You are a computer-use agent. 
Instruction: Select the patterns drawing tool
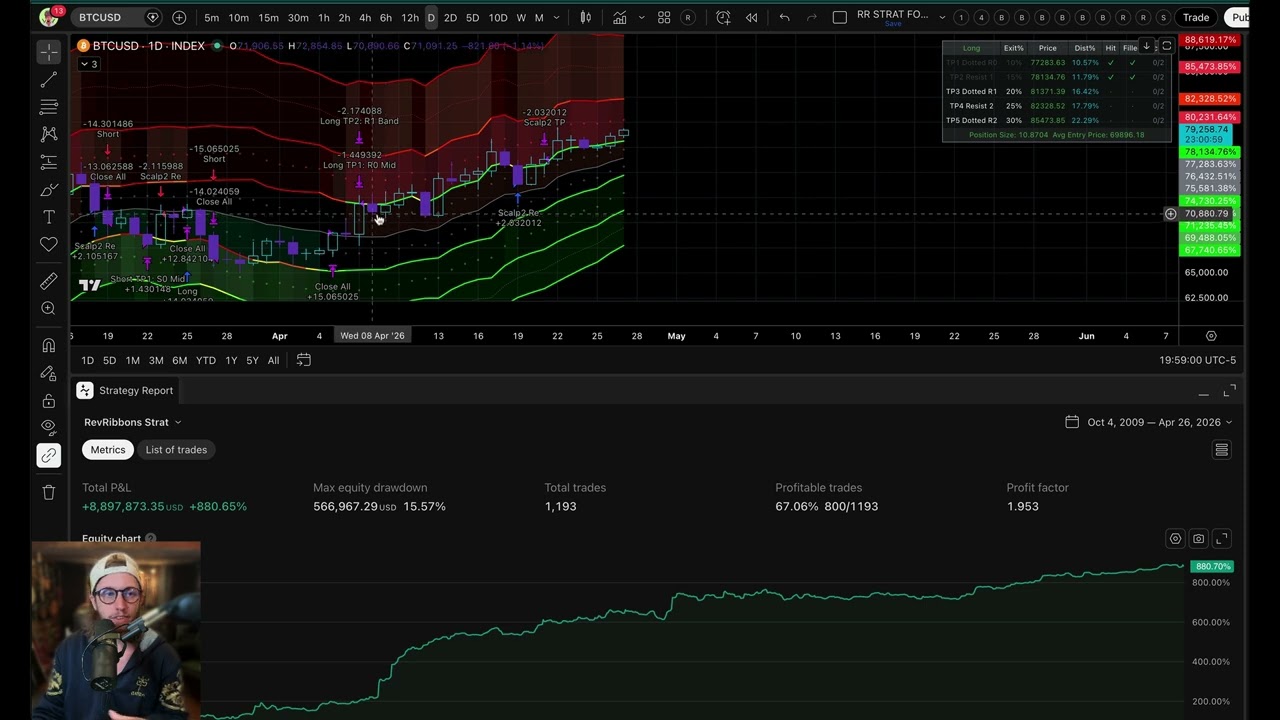pos(48,134)
